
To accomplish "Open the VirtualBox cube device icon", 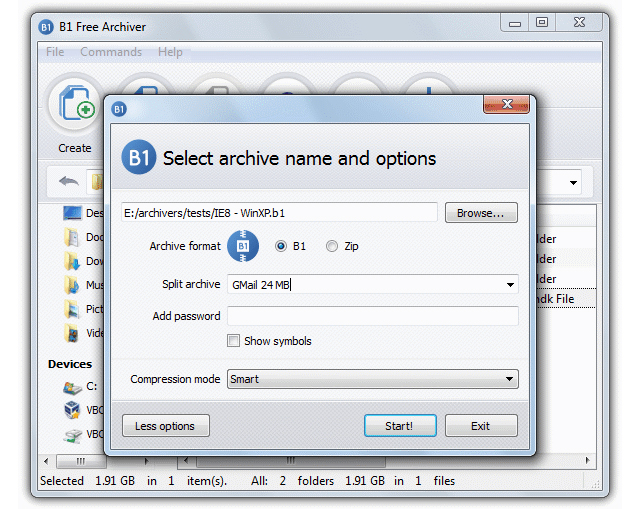I will 72,410.
